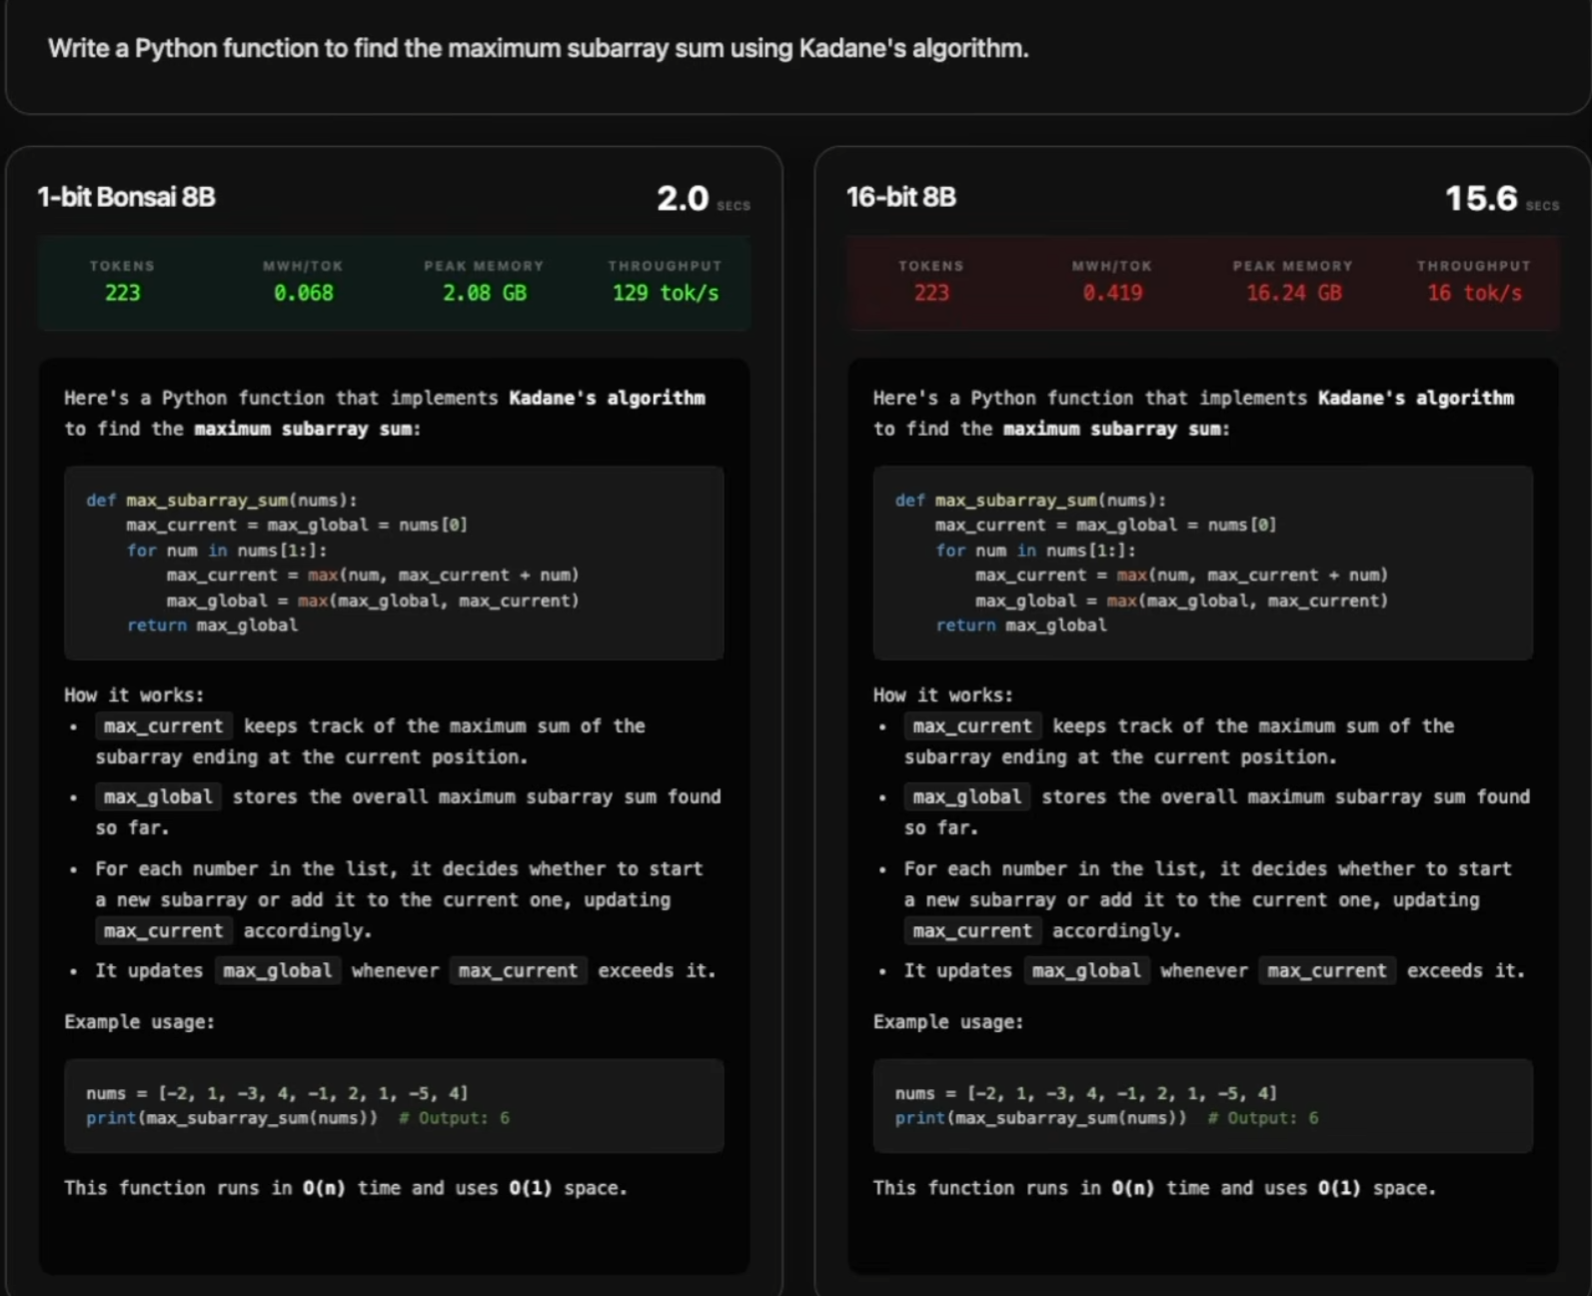Click "return max_global" line in Bonsai code
This screenshot has height=1296, width=1592.
[x=212, y=626]
